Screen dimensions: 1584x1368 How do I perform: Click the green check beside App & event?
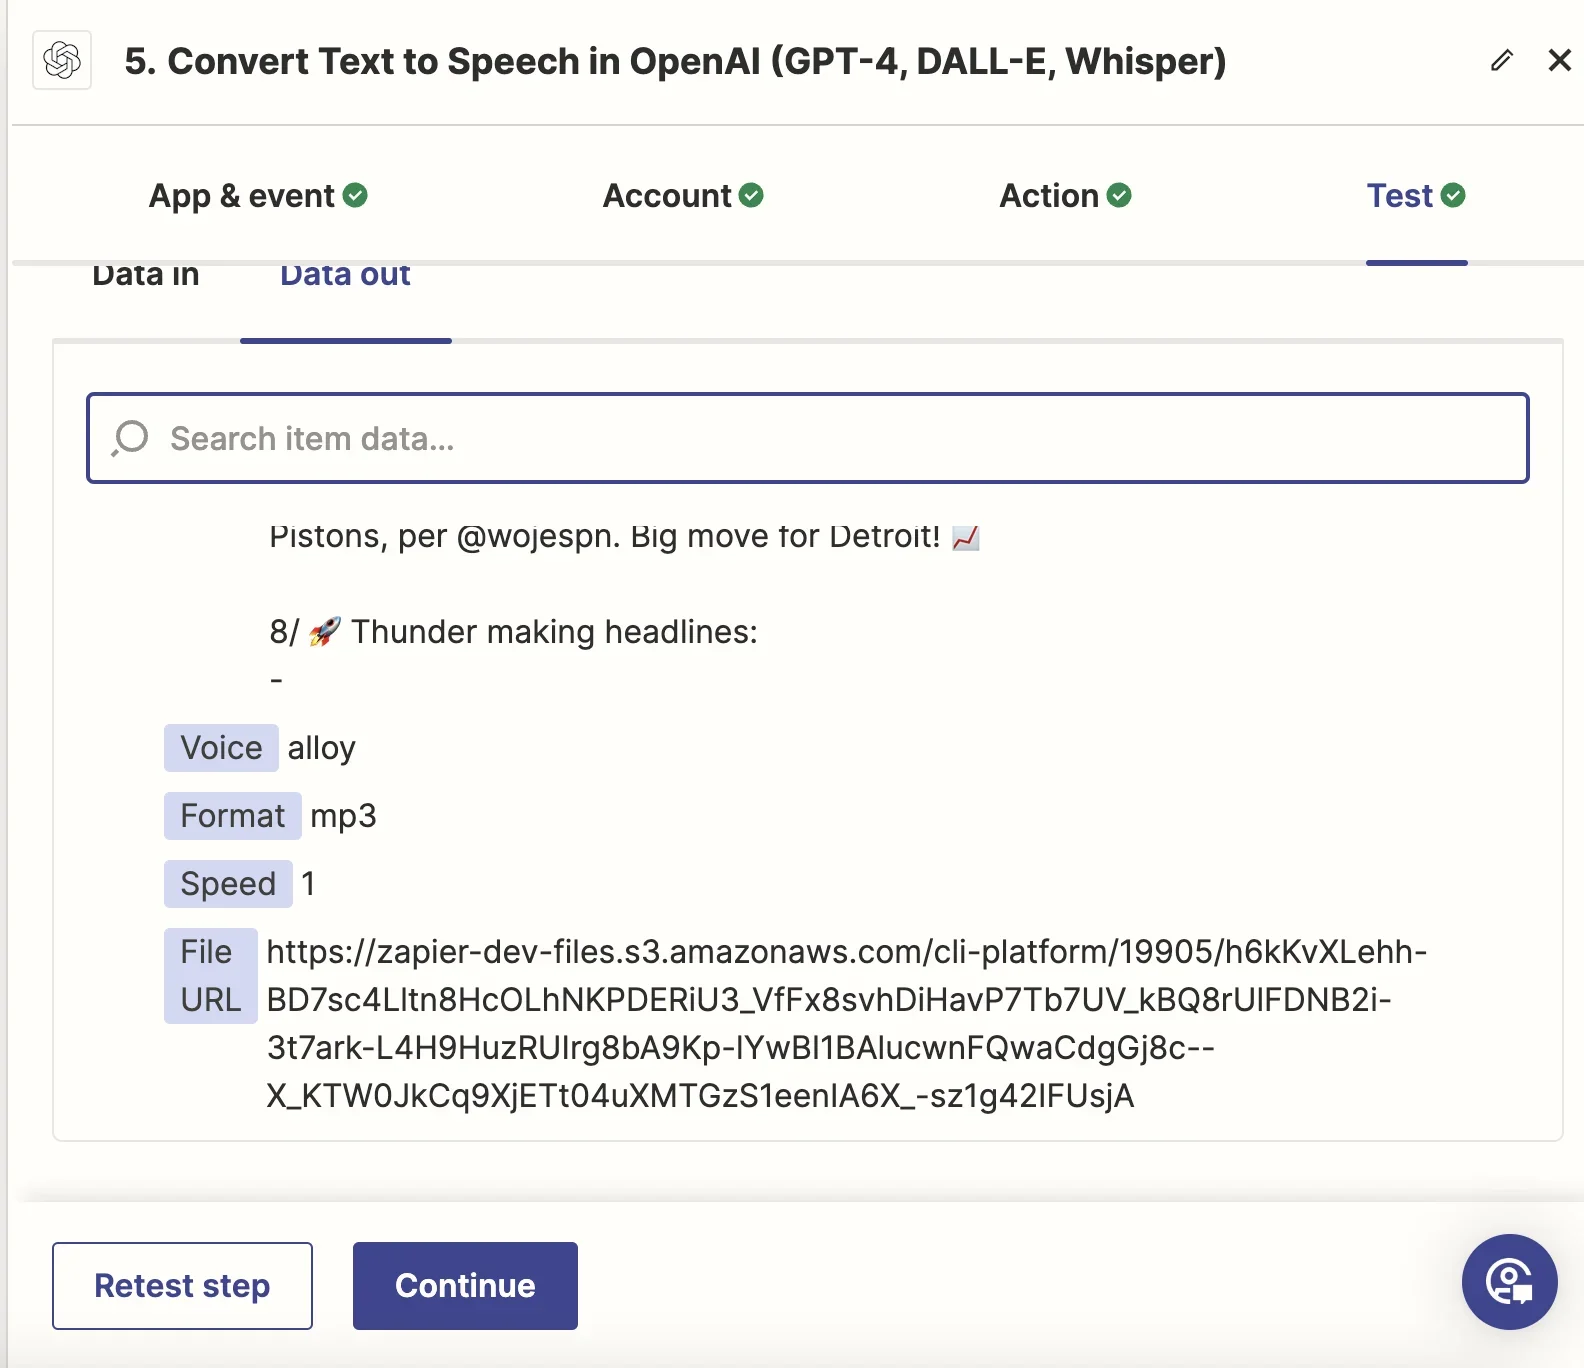[355, 196]
